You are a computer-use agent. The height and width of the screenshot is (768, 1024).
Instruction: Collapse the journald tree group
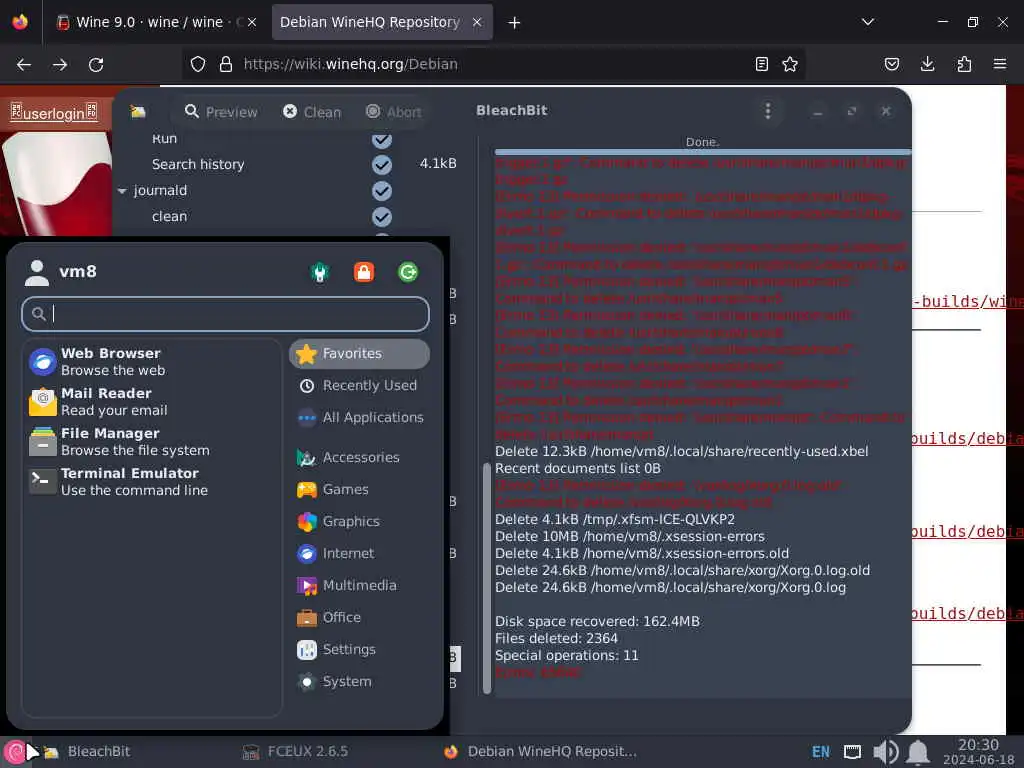coord(122,191)
